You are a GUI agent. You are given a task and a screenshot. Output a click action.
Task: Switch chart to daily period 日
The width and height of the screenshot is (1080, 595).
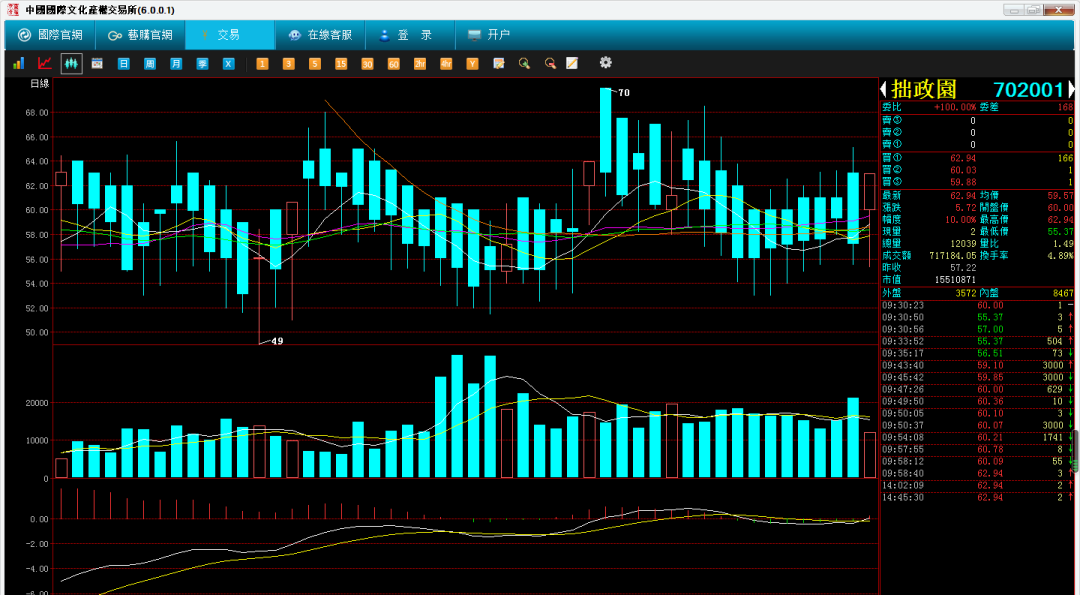(x=123, y=63)
